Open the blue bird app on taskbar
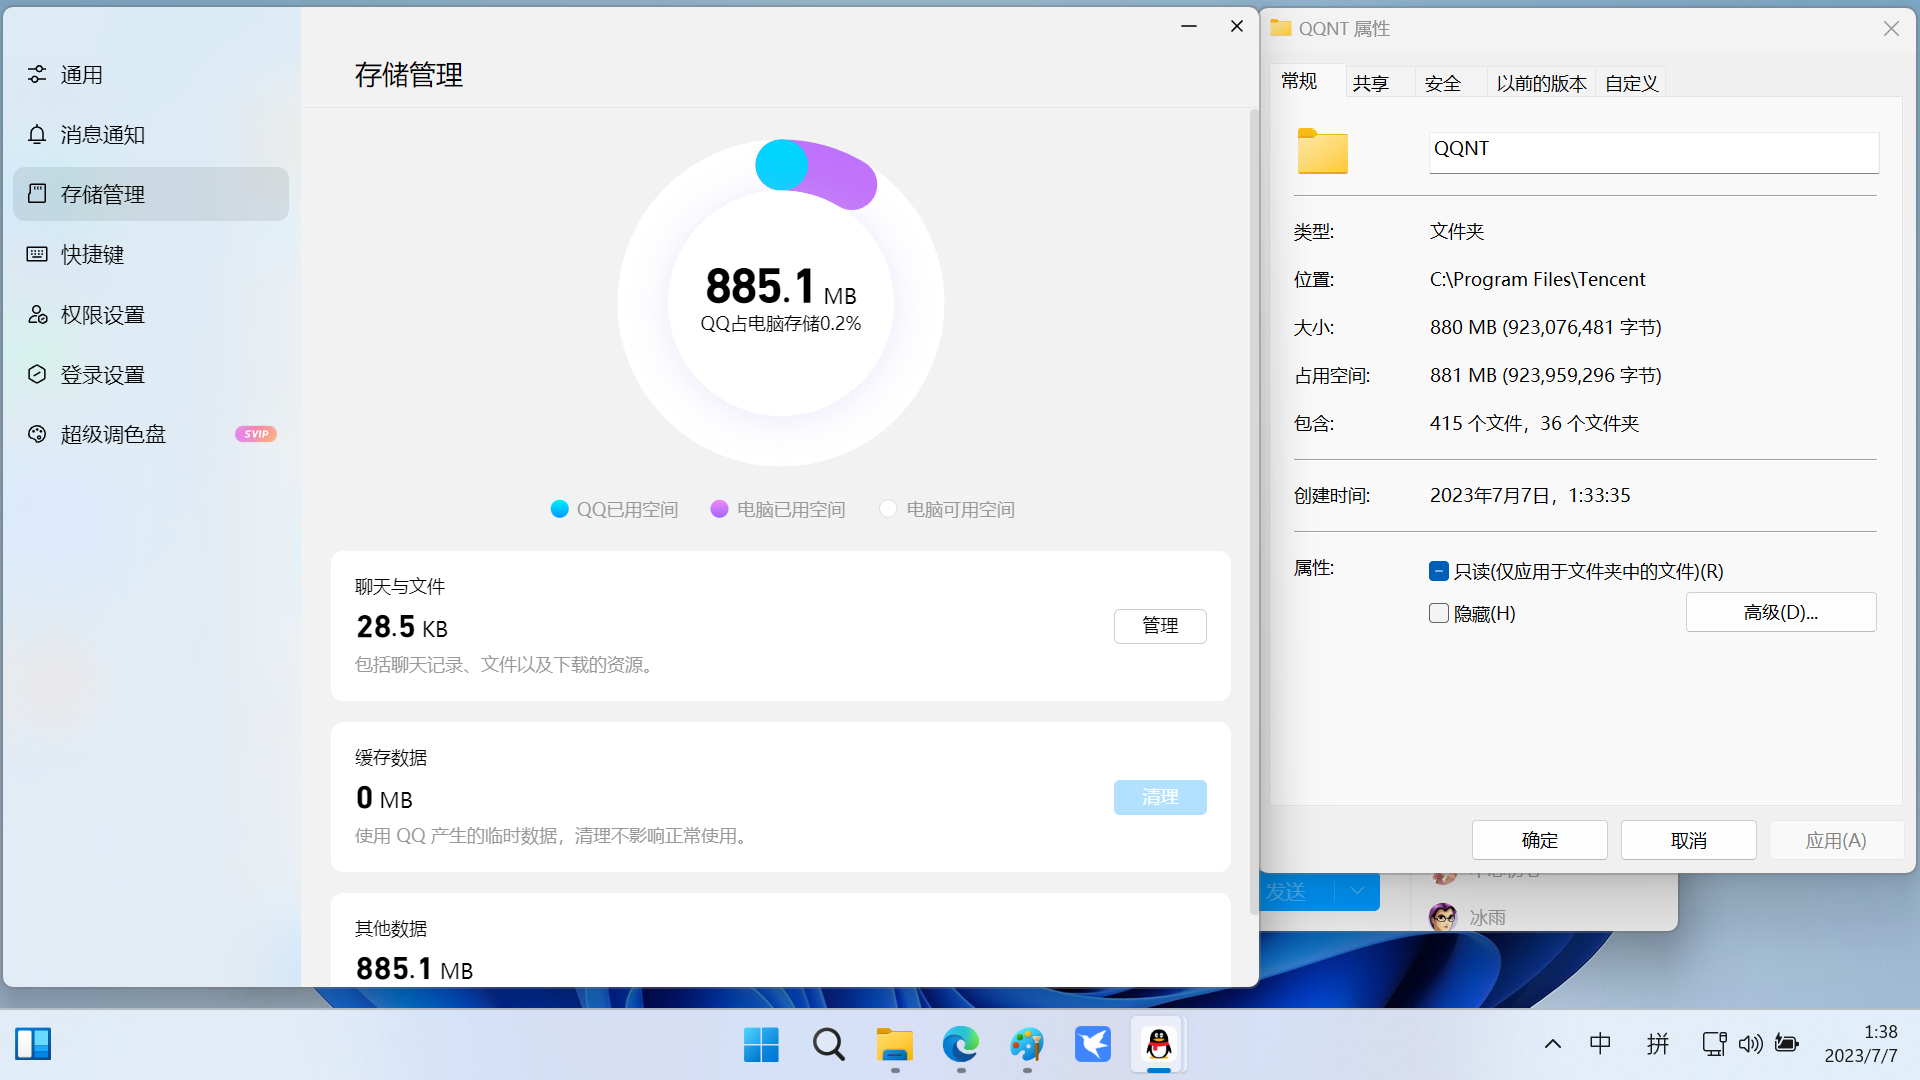The width and height of the screenshot is (1920, 1080). 1093,1045
